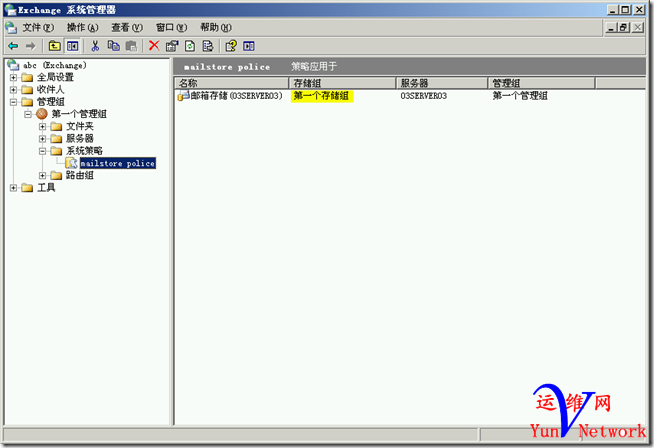The width and height of the screenshot is (654, 448).
Task: Open Properties from the toolbar icon
Action: [x=172, y=46]
